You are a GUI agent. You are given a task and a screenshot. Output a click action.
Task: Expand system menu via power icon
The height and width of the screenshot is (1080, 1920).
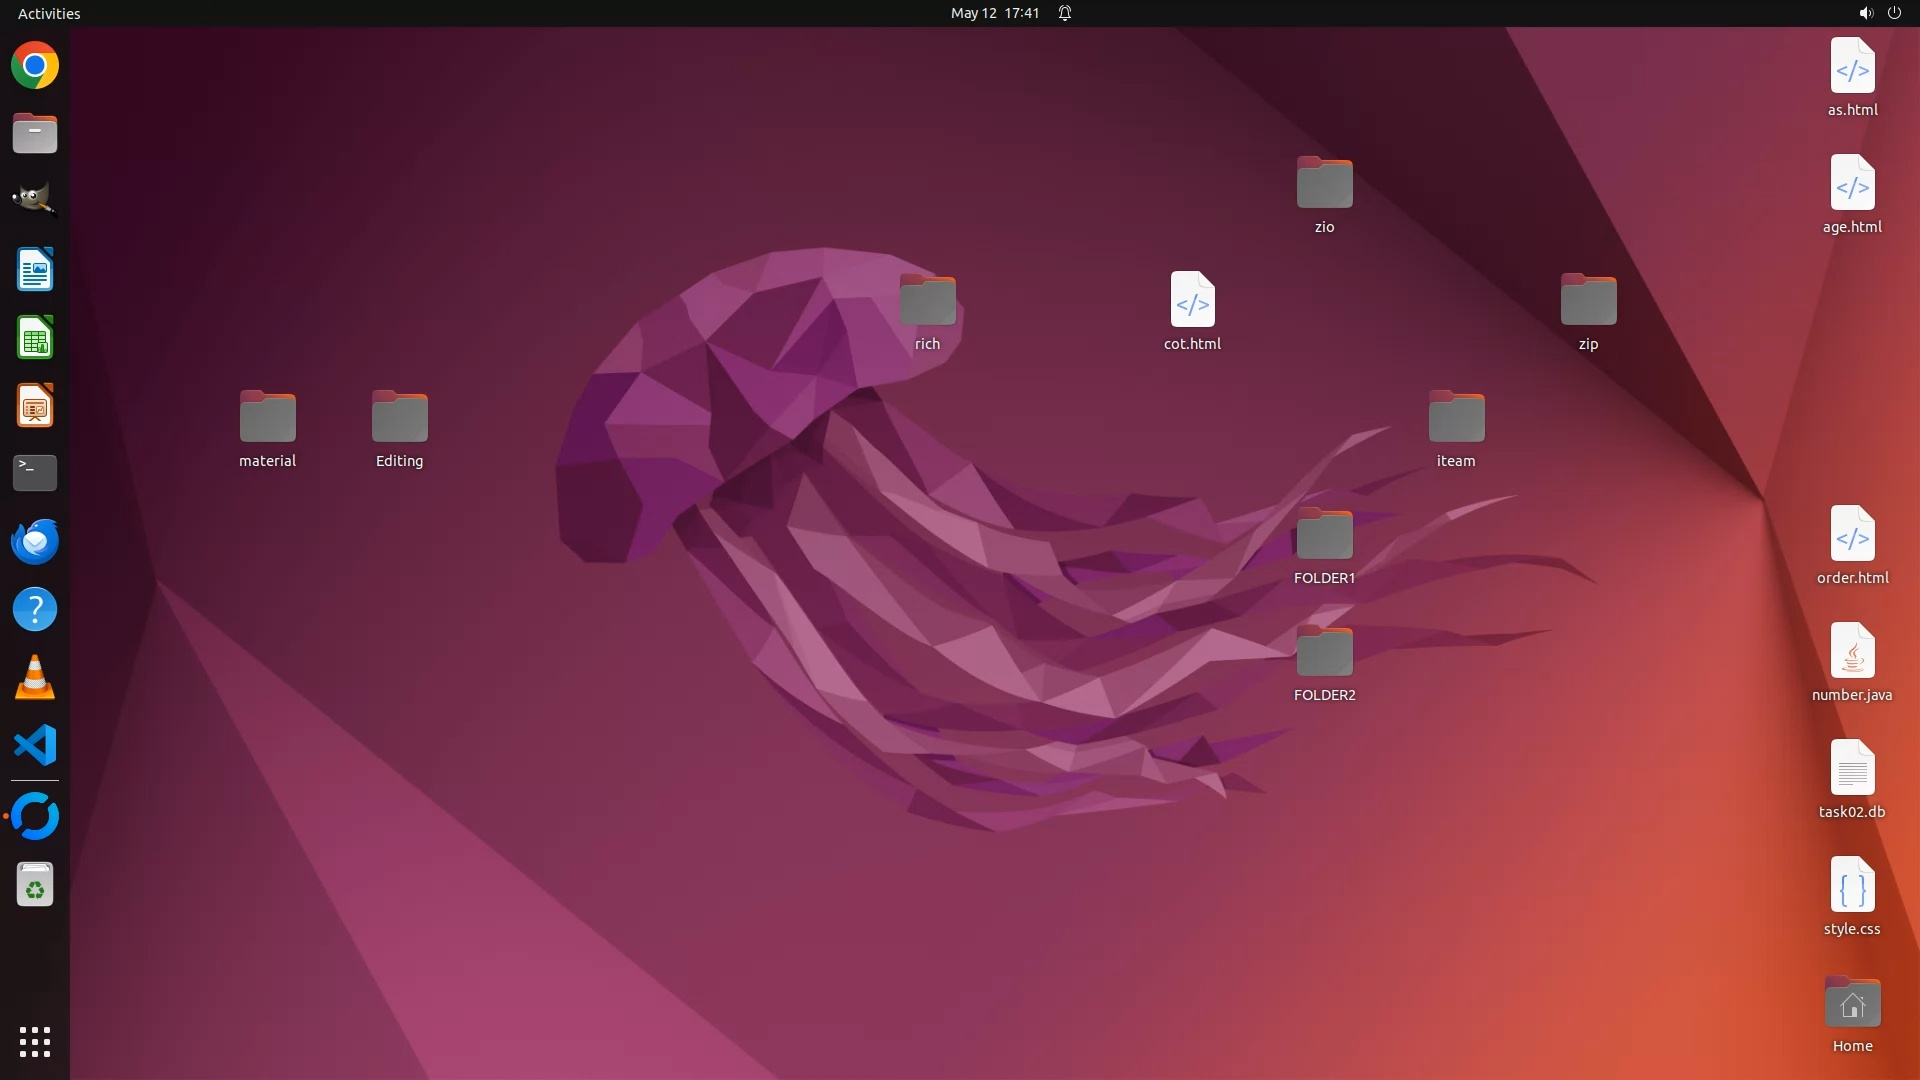point(1894,13)
